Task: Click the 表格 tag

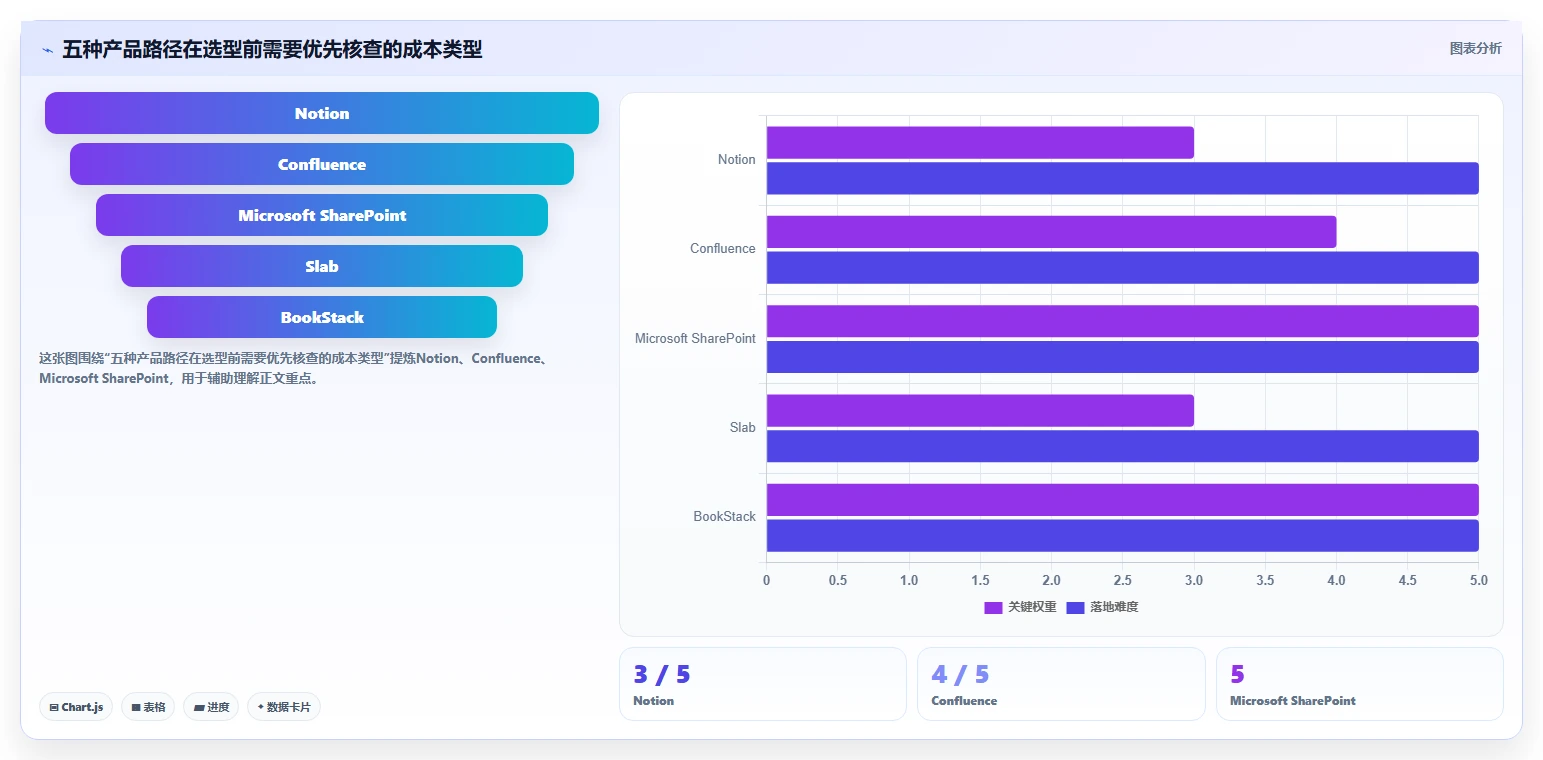Action: tap(148, 707)
